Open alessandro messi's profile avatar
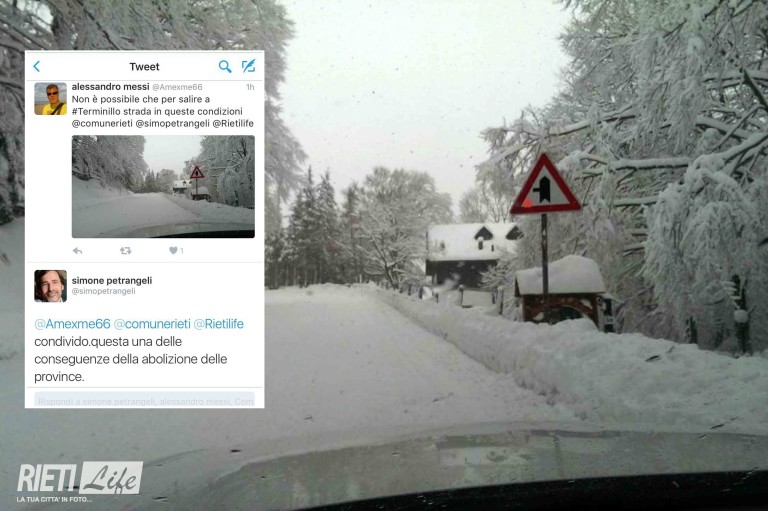Screen dimensions: 768x511 (x=50, y=98)
